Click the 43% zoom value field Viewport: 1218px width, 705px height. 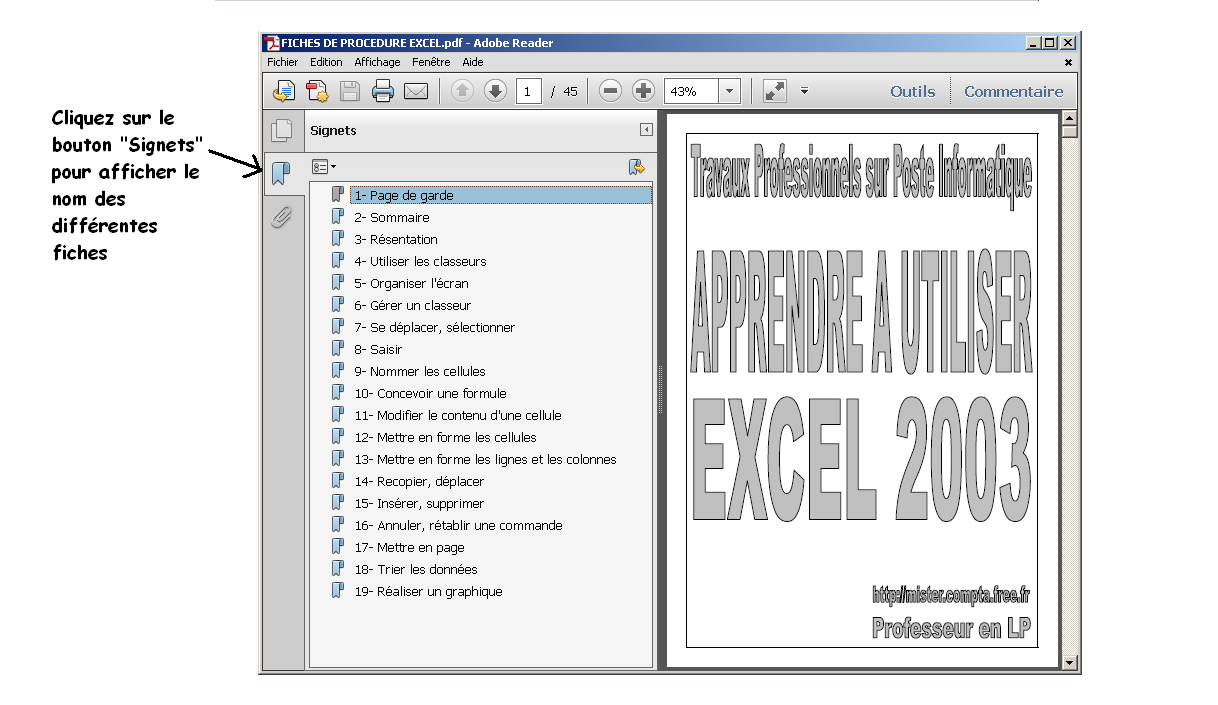click(691, 91)
